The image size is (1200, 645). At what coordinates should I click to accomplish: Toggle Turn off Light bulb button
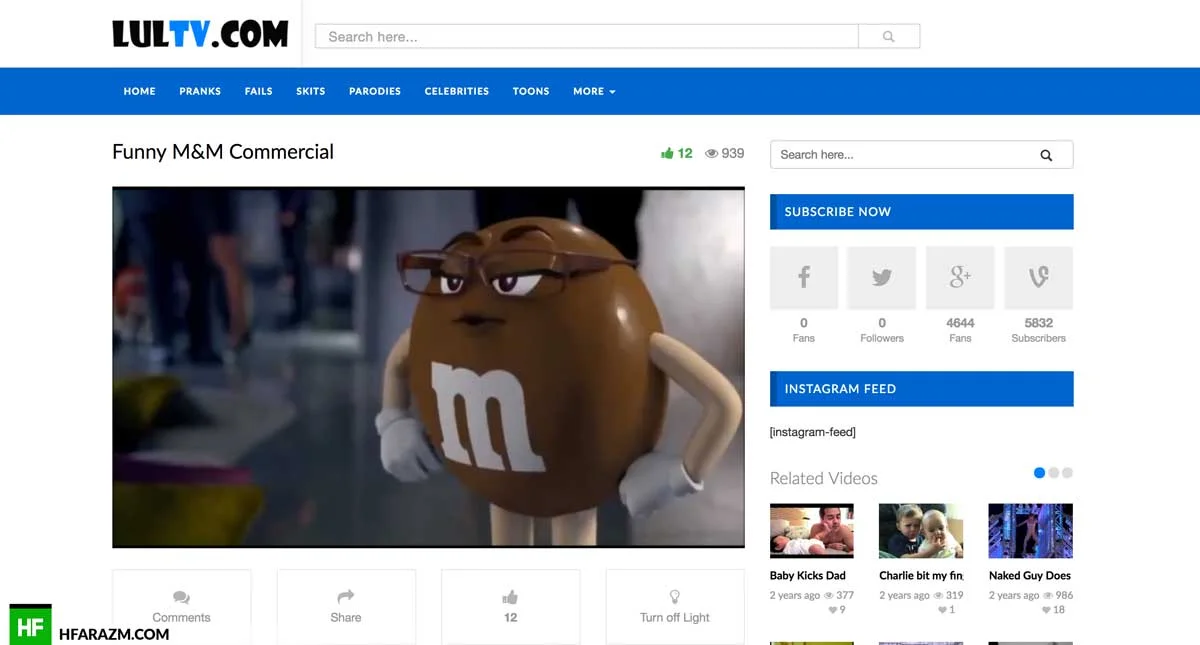coord(675,606)
